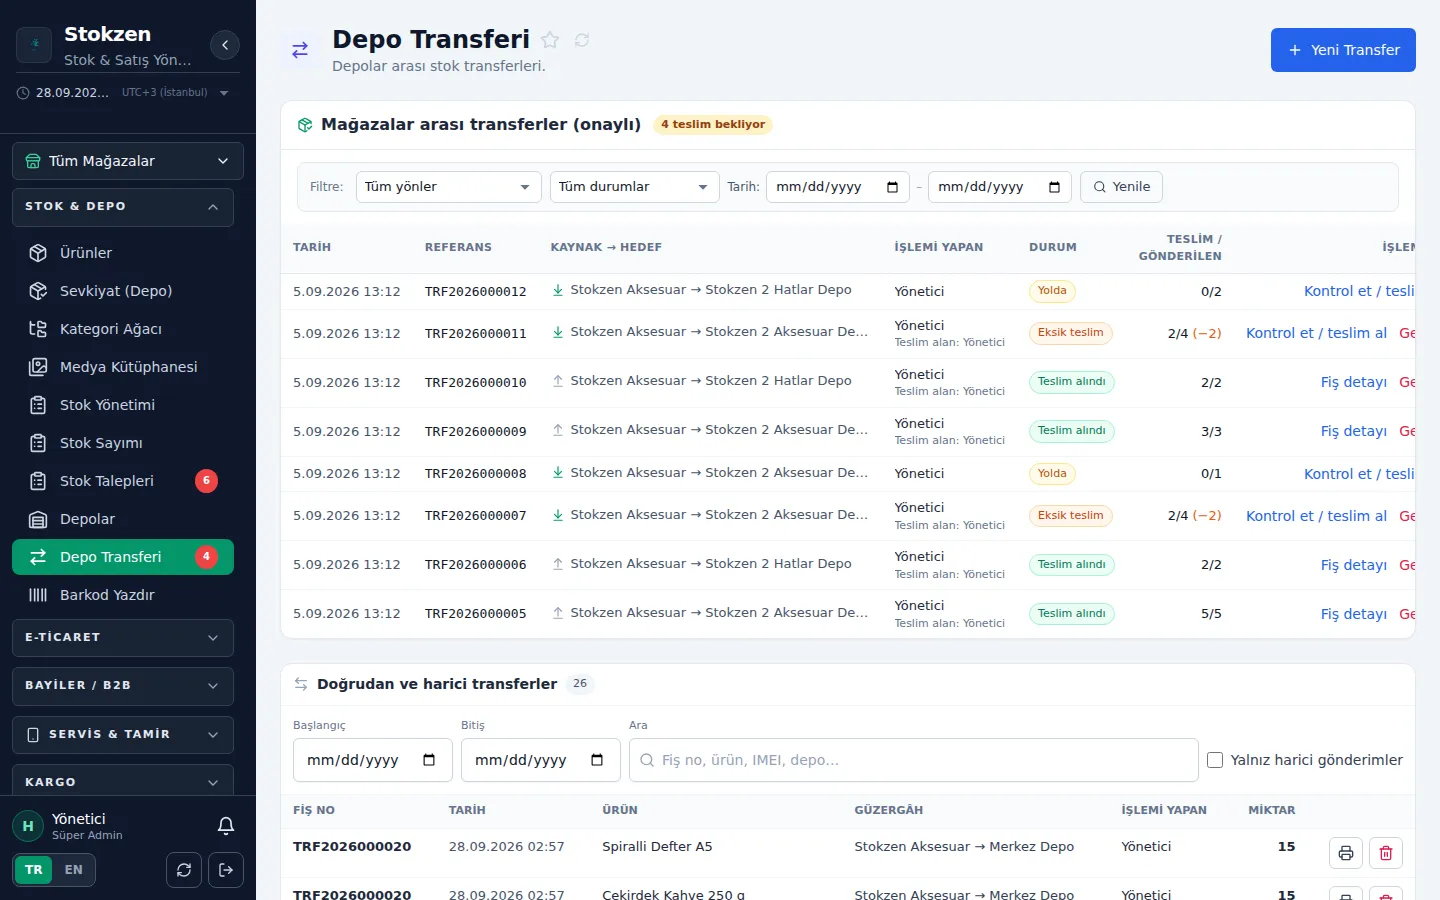Open calendar picker in Bitiş date field
Viewport: 1440px width, 900px height.
coord(597,760)
